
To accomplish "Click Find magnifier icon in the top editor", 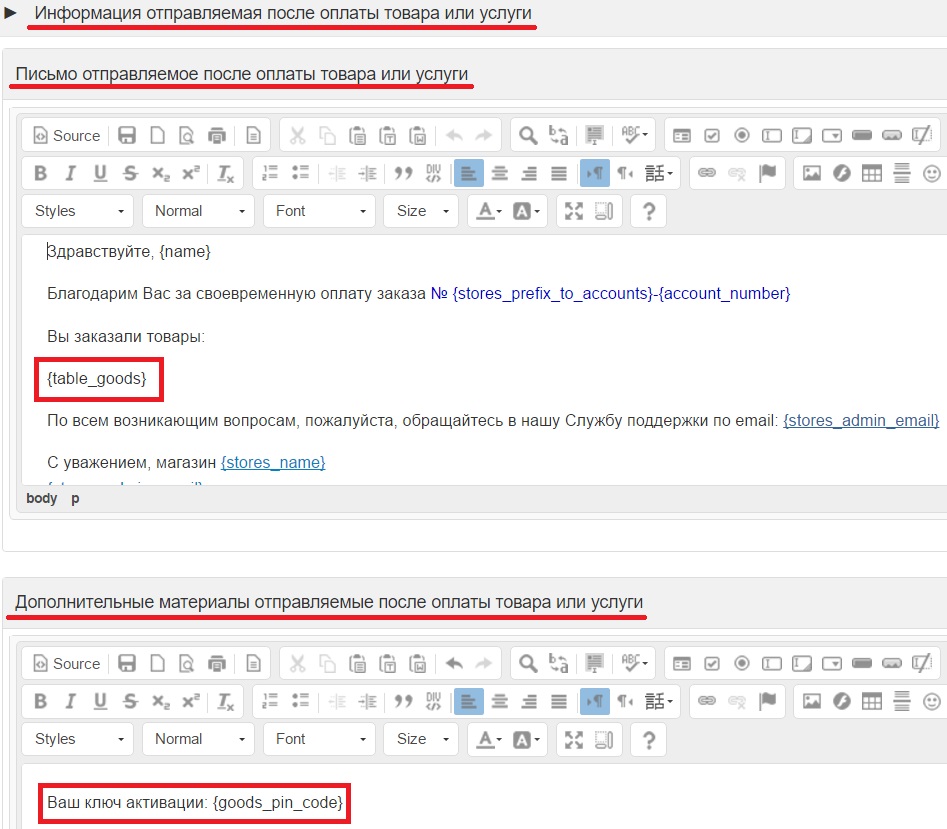I will (x=527, y=136).
